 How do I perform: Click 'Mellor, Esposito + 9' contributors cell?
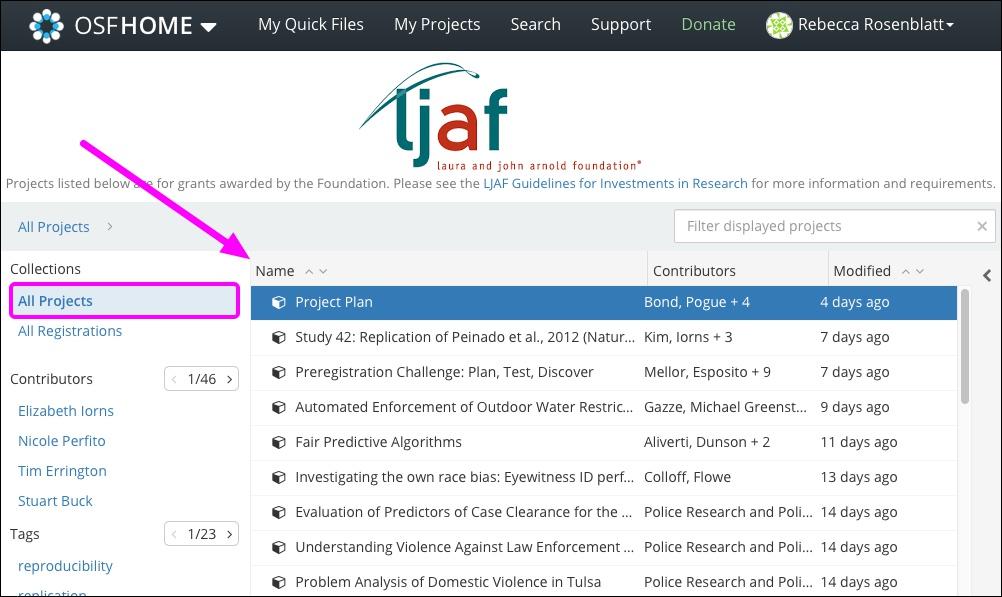(707, 372)
